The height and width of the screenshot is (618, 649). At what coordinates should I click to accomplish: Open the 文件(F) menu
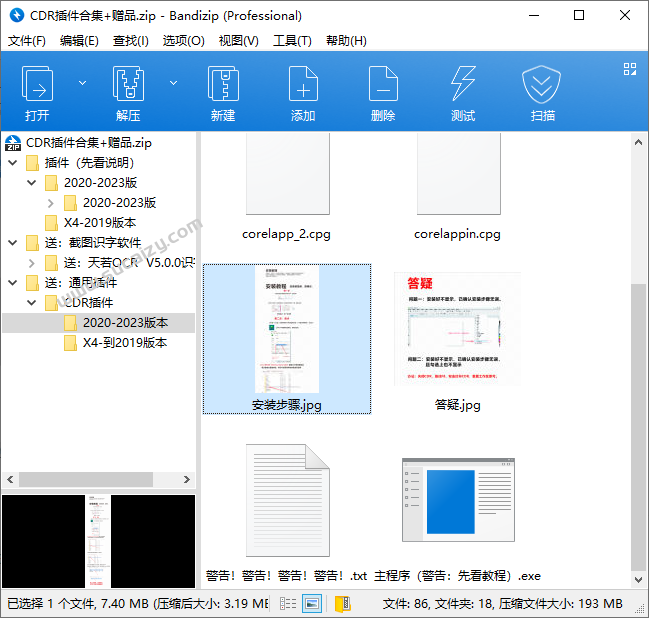click(27, 41)
